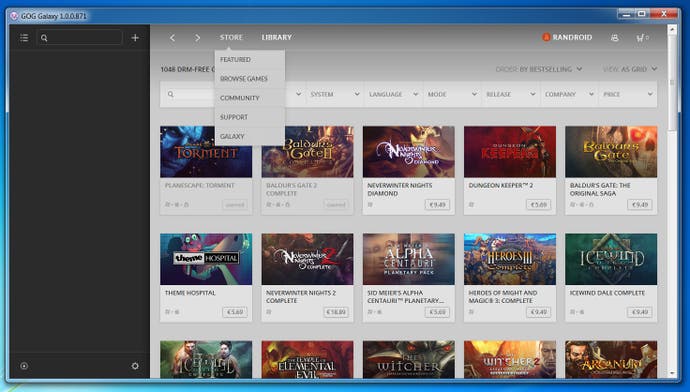
Task: Select FEATURED from the store dropdown
Action: pos(250,59)
